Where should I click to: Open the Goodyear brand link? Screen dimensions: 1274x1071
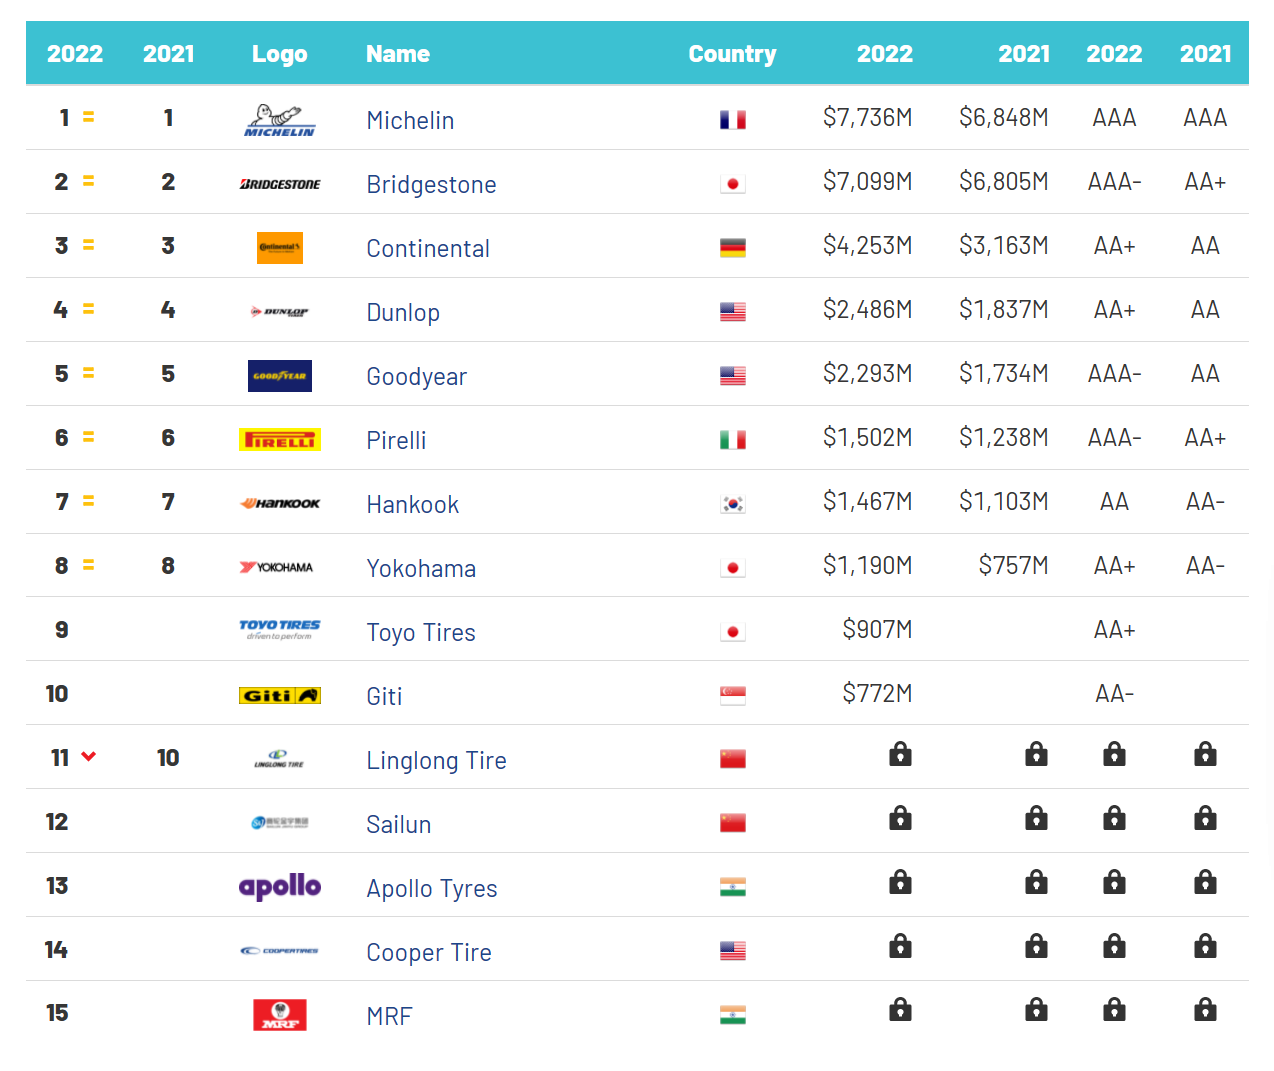[416, 376]
